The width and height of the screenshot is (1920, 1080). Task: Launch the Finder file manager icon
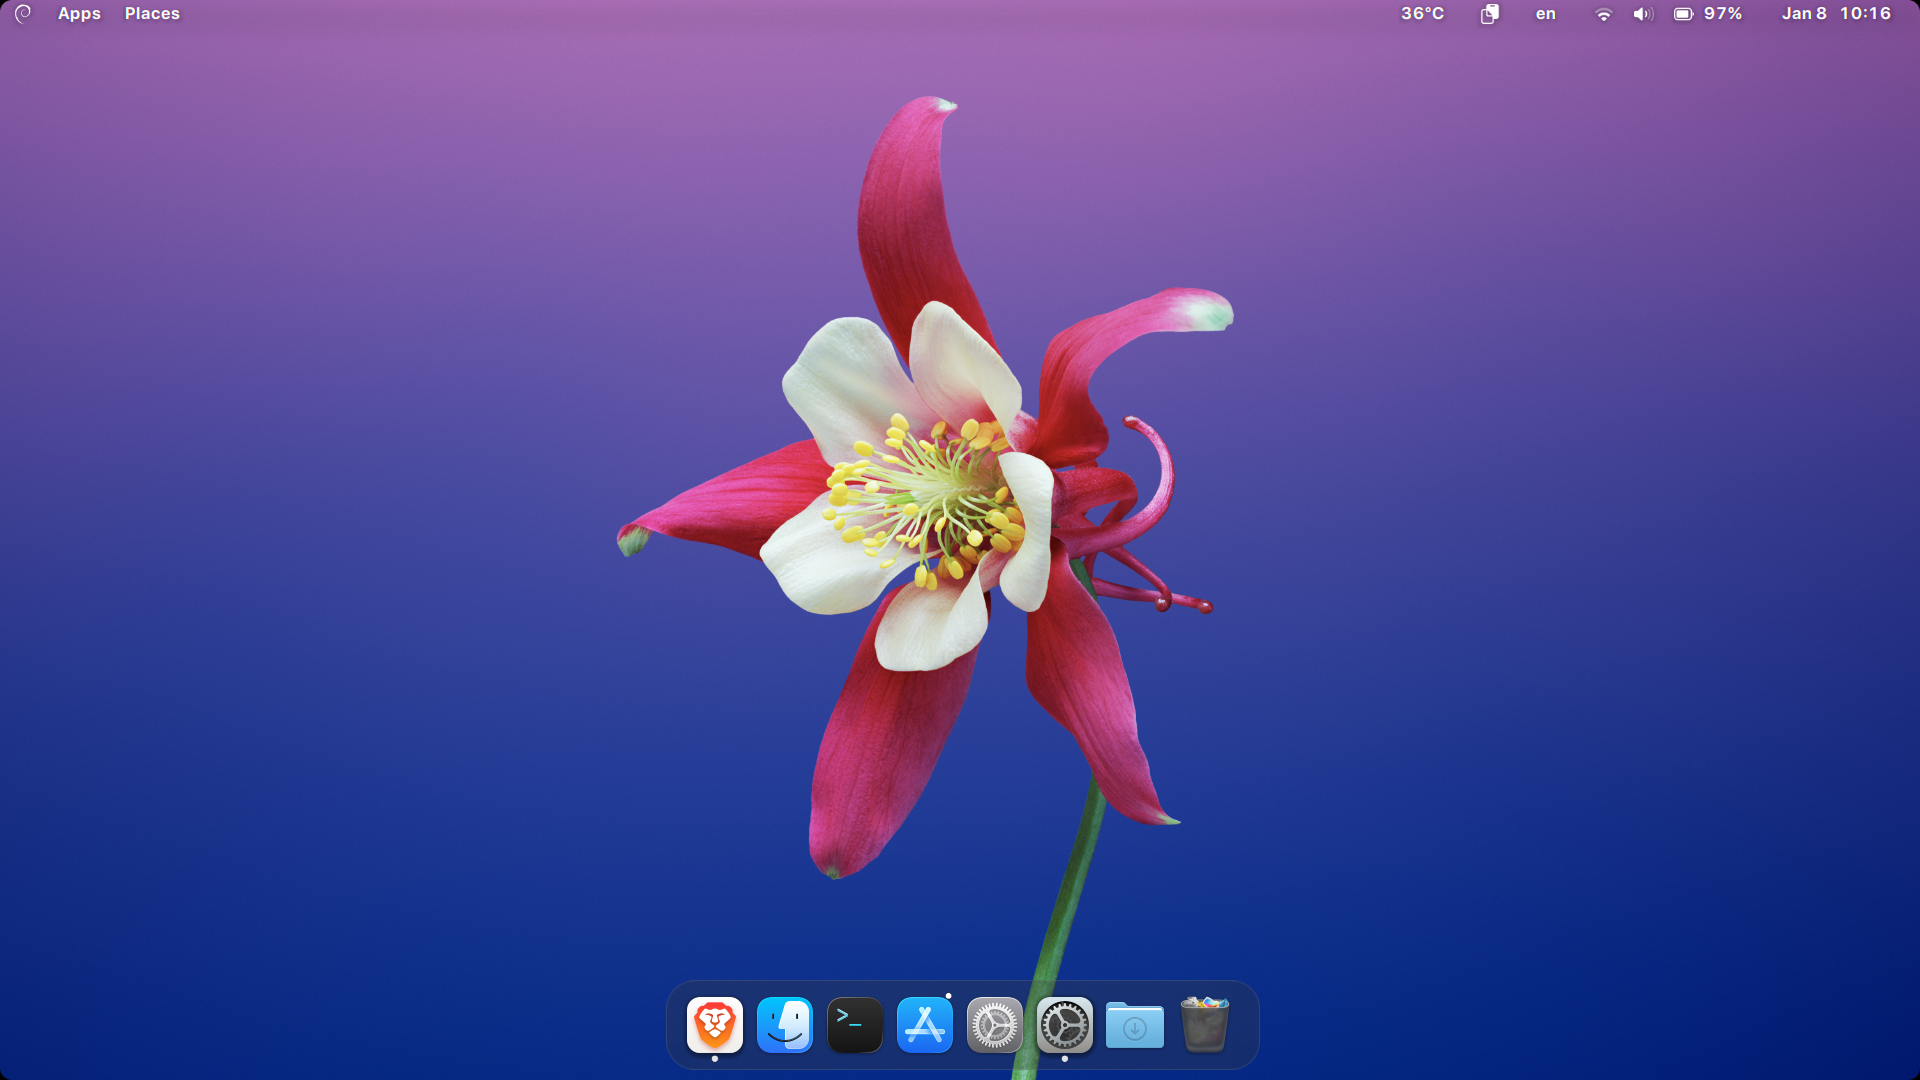point(784,1025)
